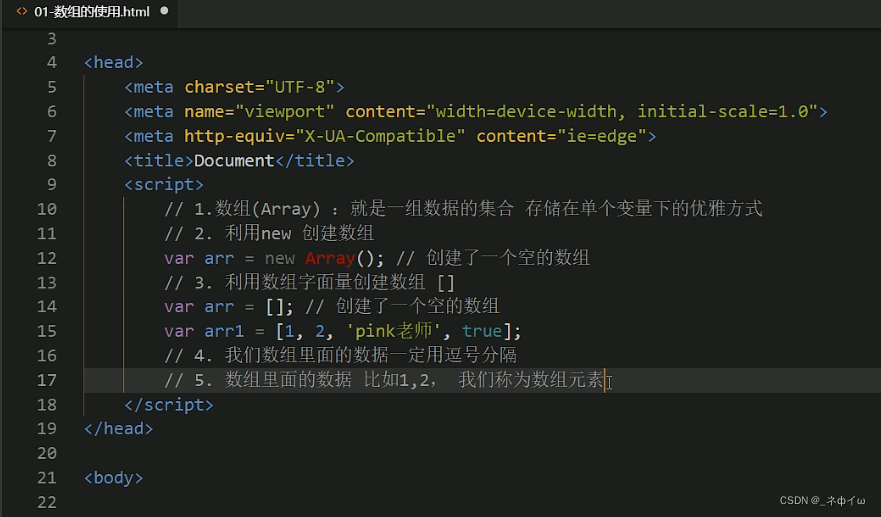Click the closing </head> tag
The image size is (881, 517).
(119, 429)
